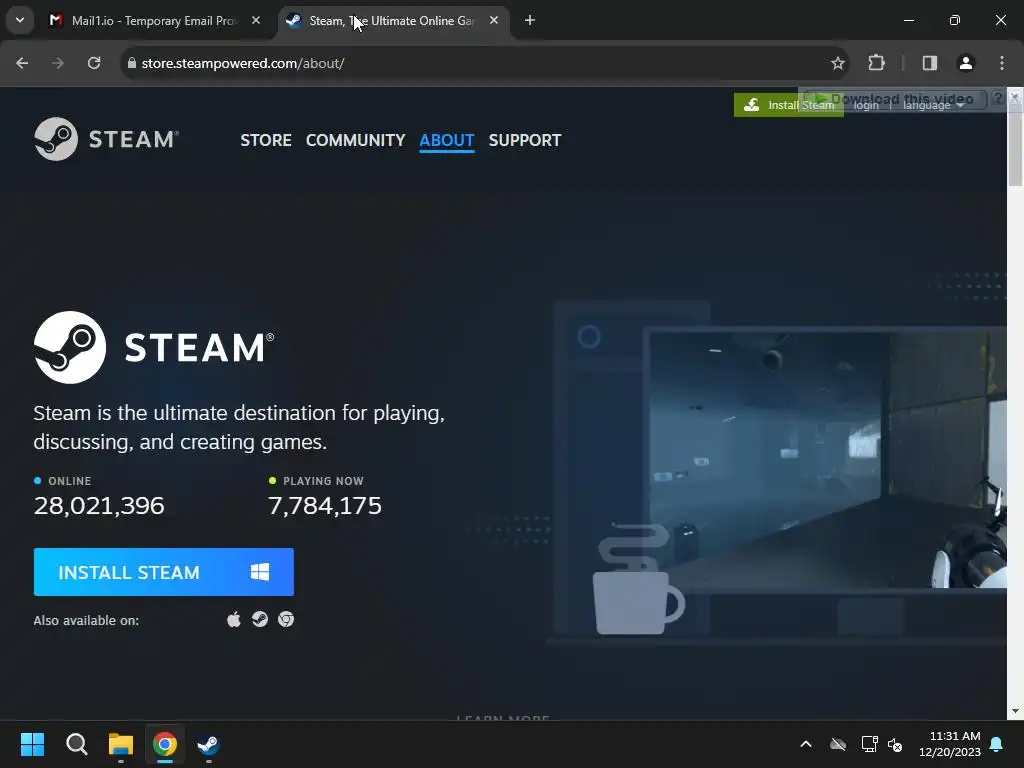This screenshot has width=1024, height=768.
Task: Click the Chrome taskbar icon
Action: (165, 744)
